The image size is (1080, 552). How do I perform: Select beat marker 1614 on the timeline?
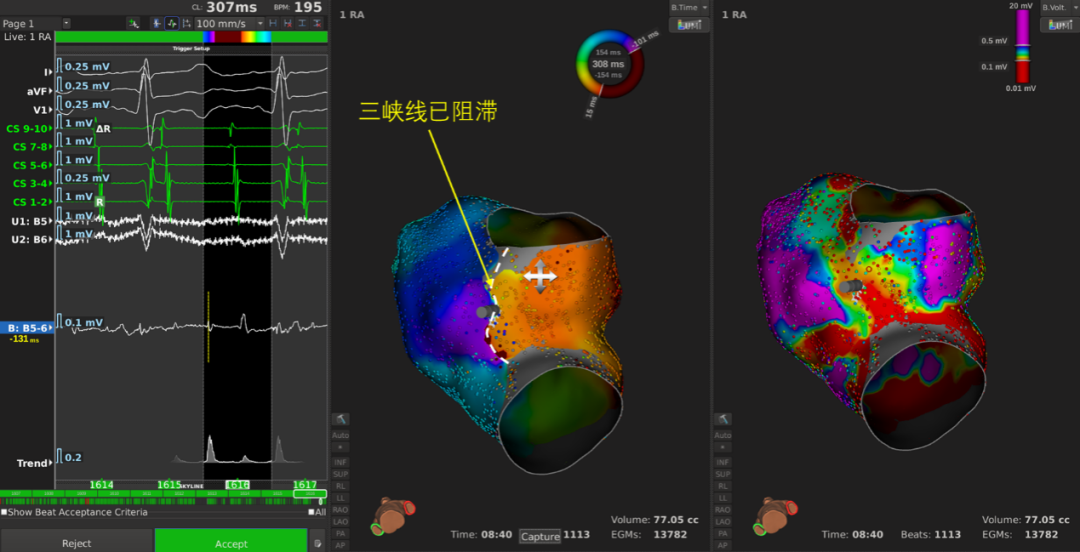click(x=101, y=485)
